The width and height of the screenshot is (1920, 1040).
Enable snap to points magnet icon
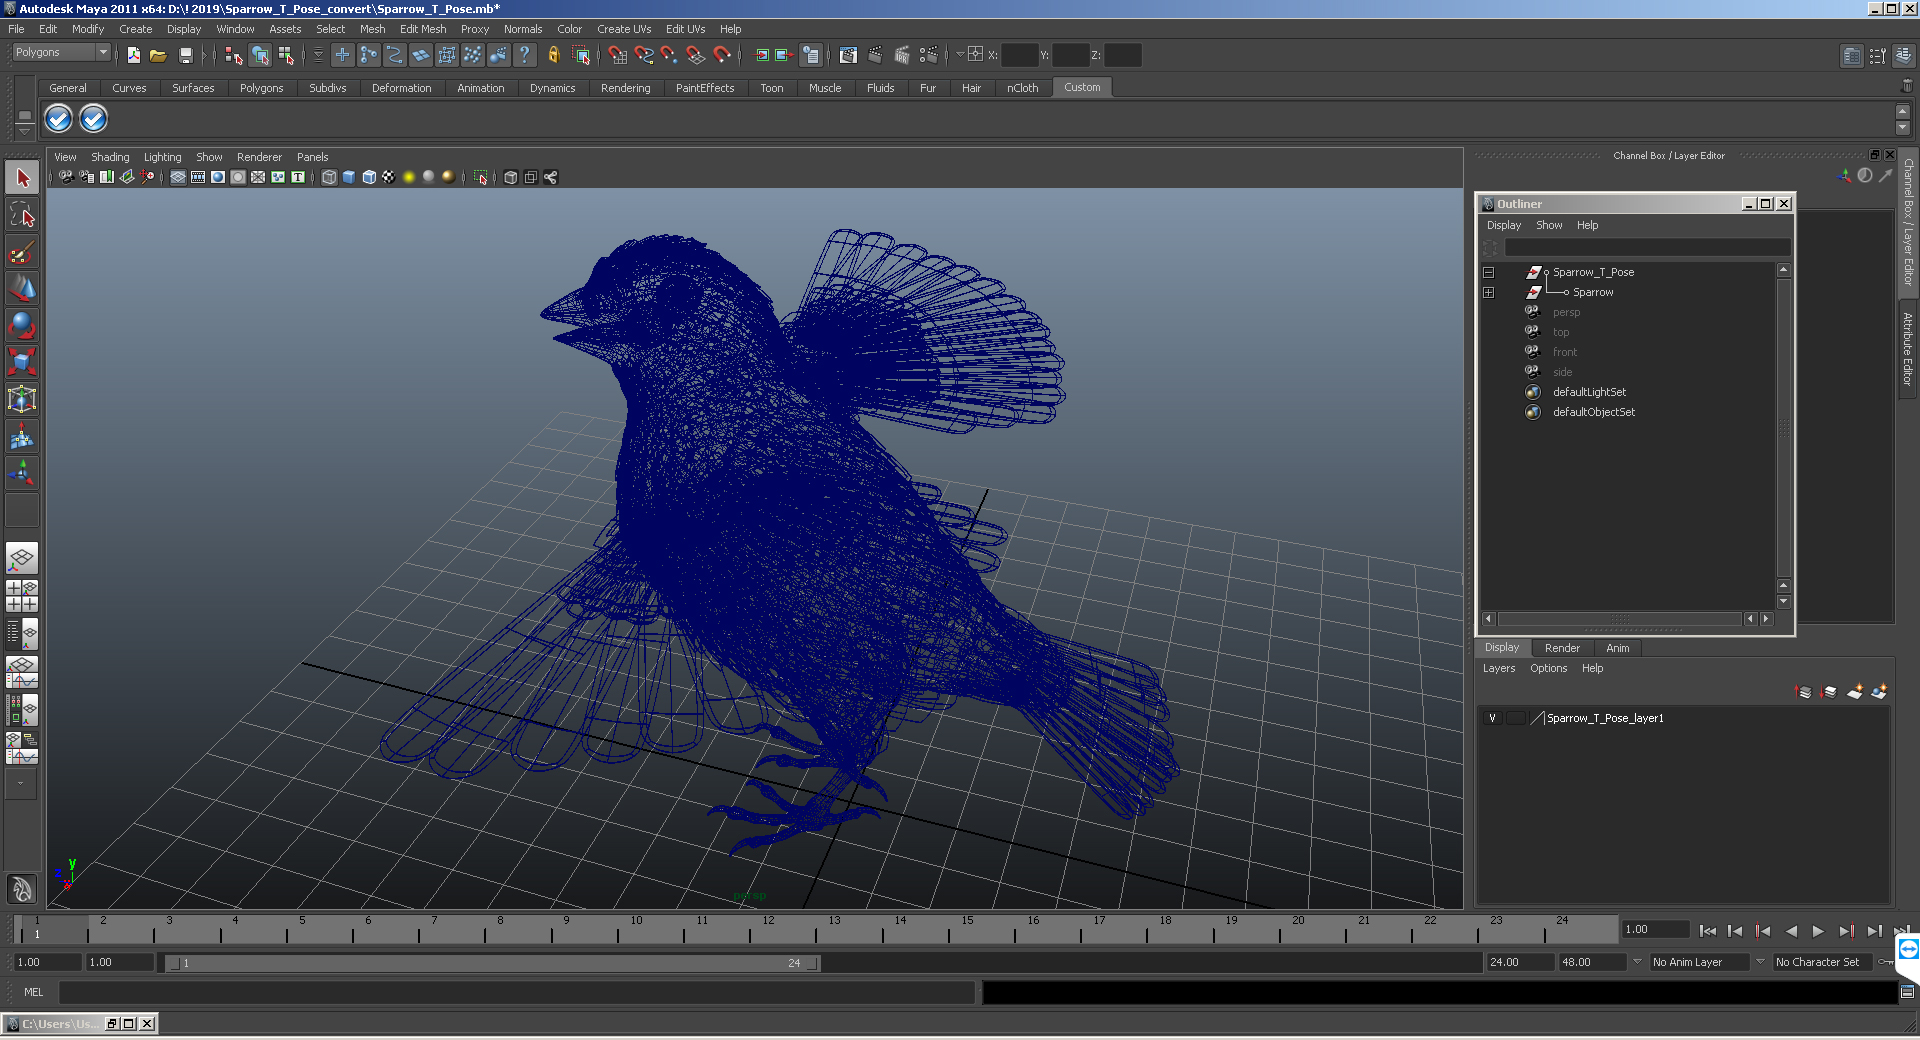coord(669,55)
